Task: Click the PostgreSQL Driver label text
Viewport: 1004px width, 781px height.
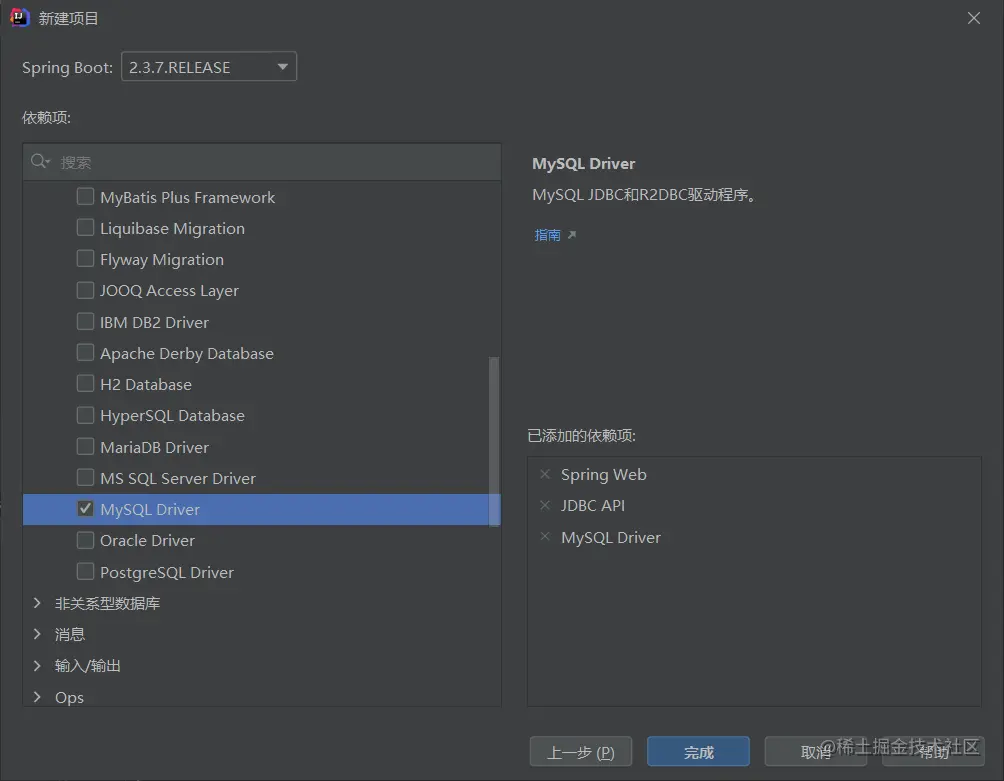Action: coord(167,572)
